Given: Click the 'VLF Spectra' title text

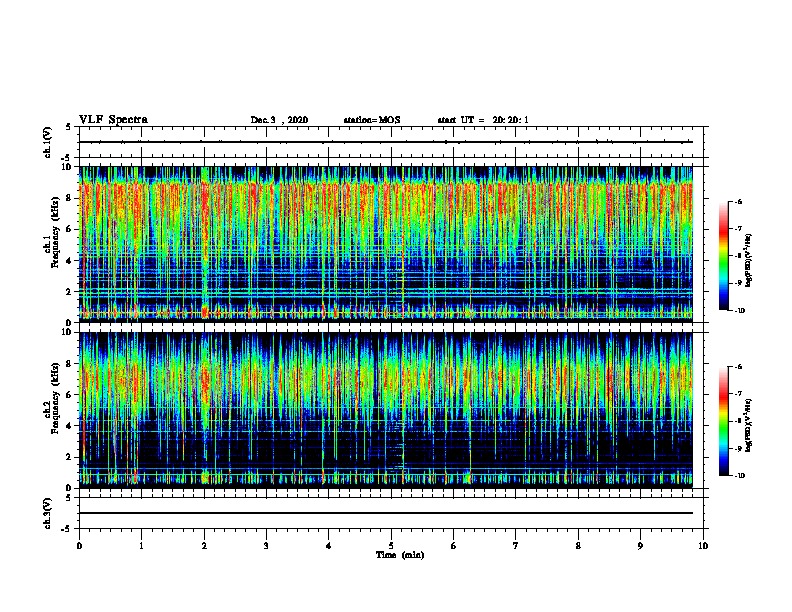Looking at the screenshot, I should [113, 120].
